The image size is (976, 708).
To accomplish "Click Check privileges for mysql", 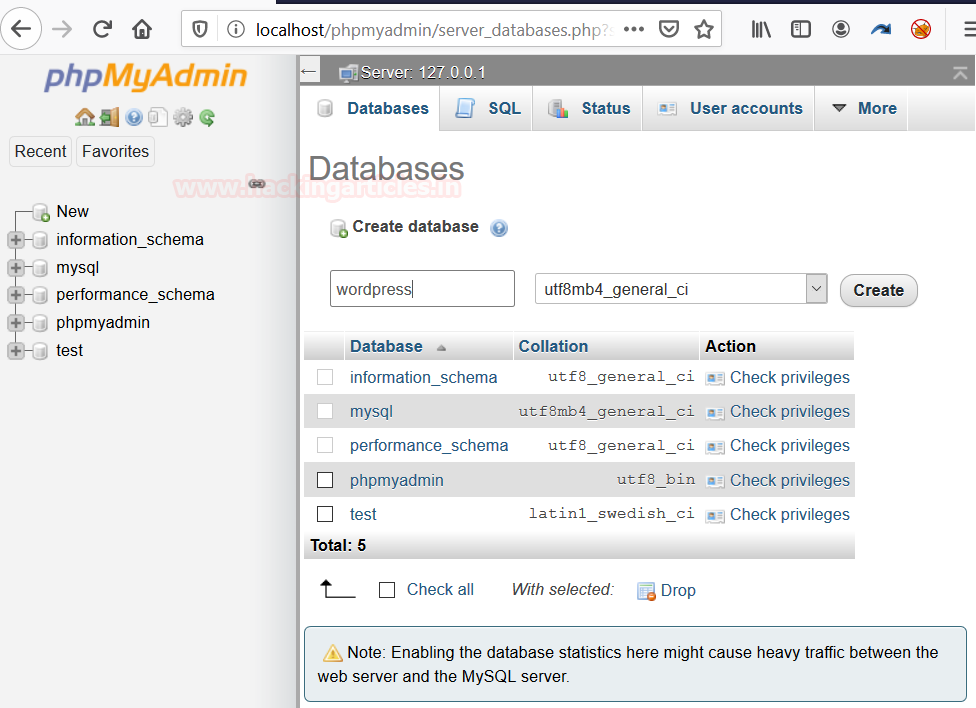I will (x=789, y=411).
